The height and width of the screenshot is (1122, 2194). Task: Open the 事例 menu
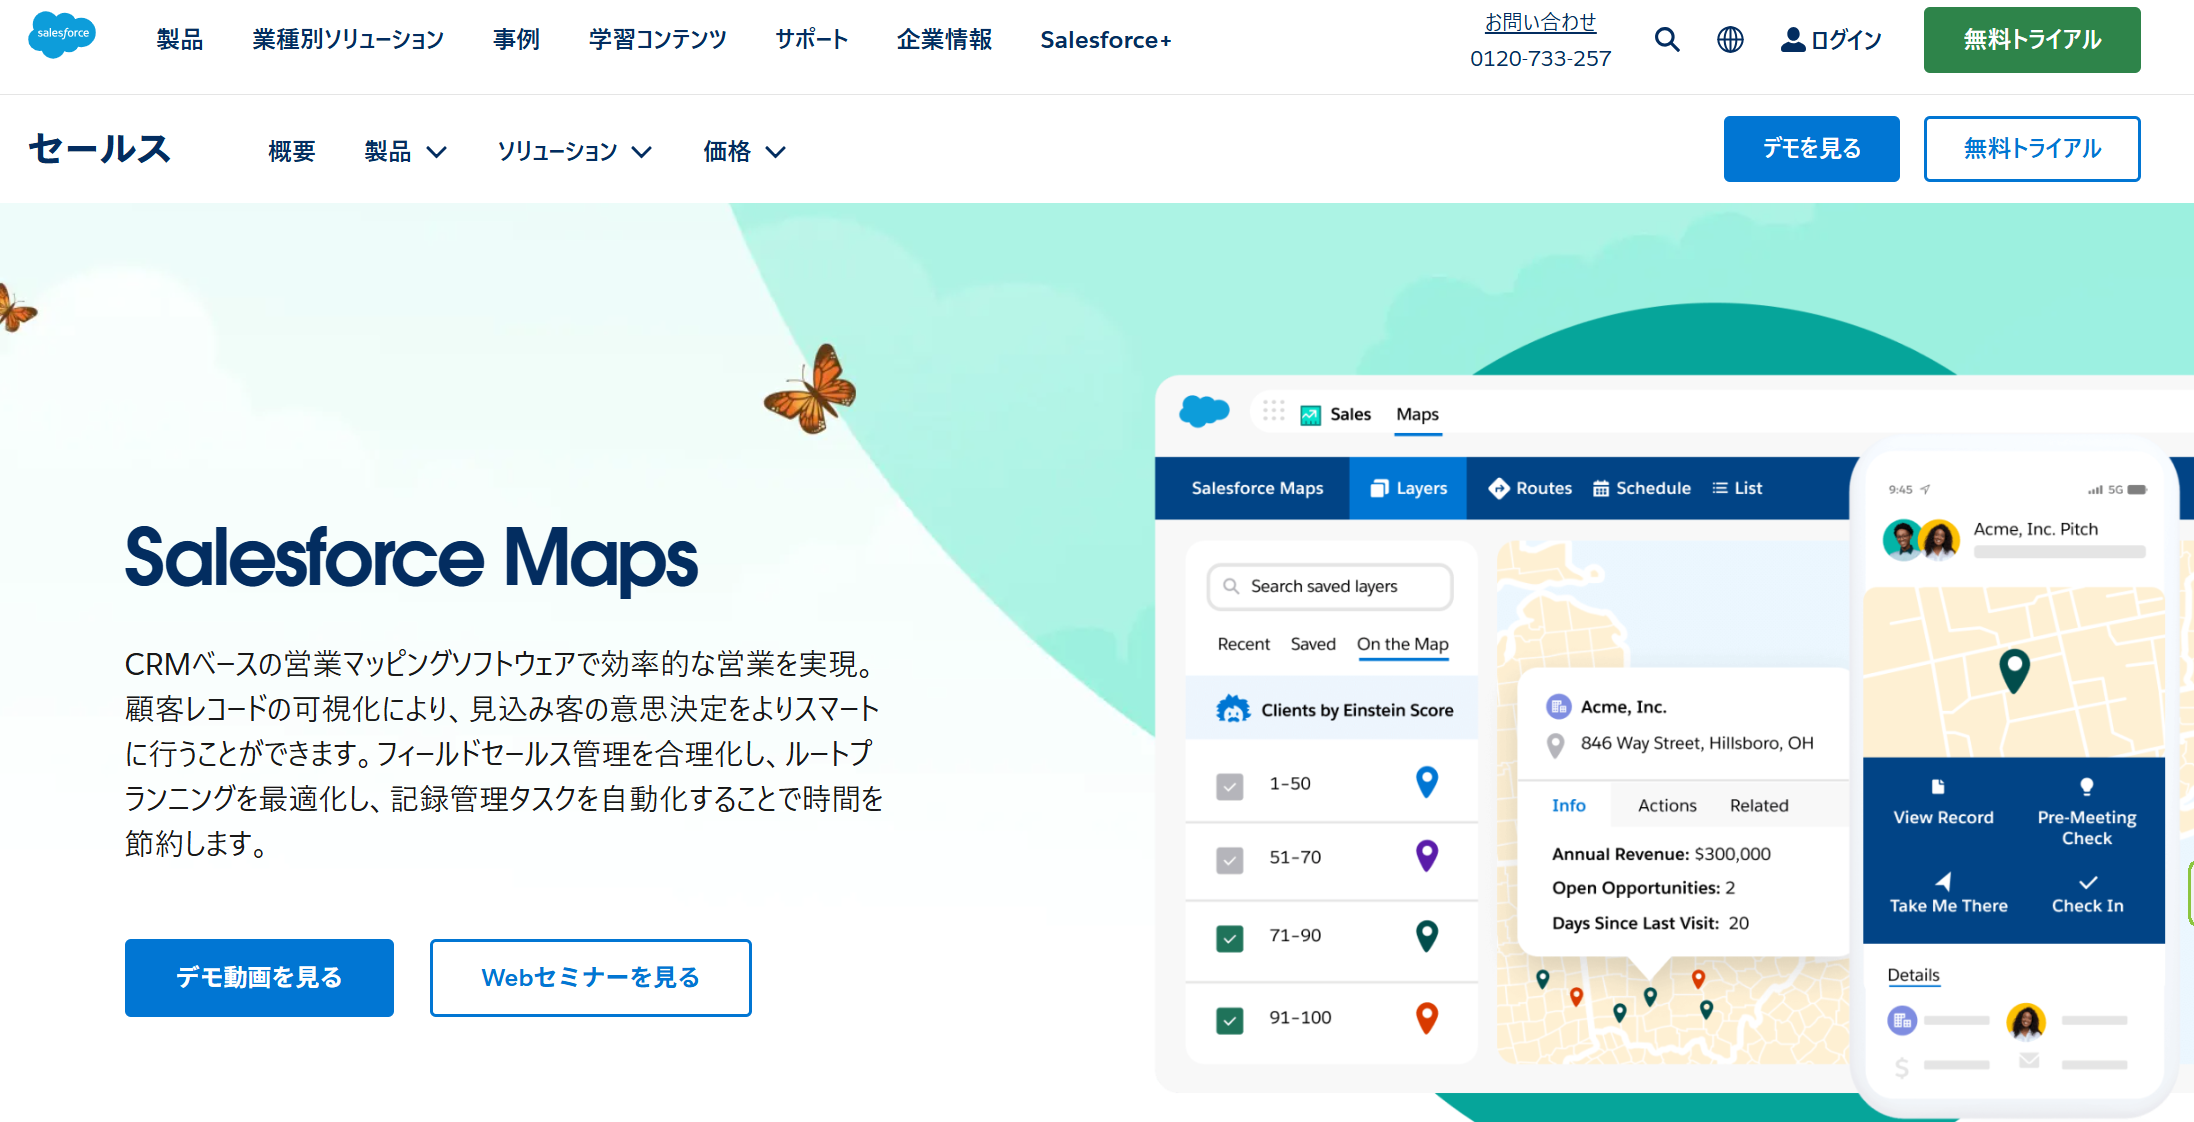(516, 39)
